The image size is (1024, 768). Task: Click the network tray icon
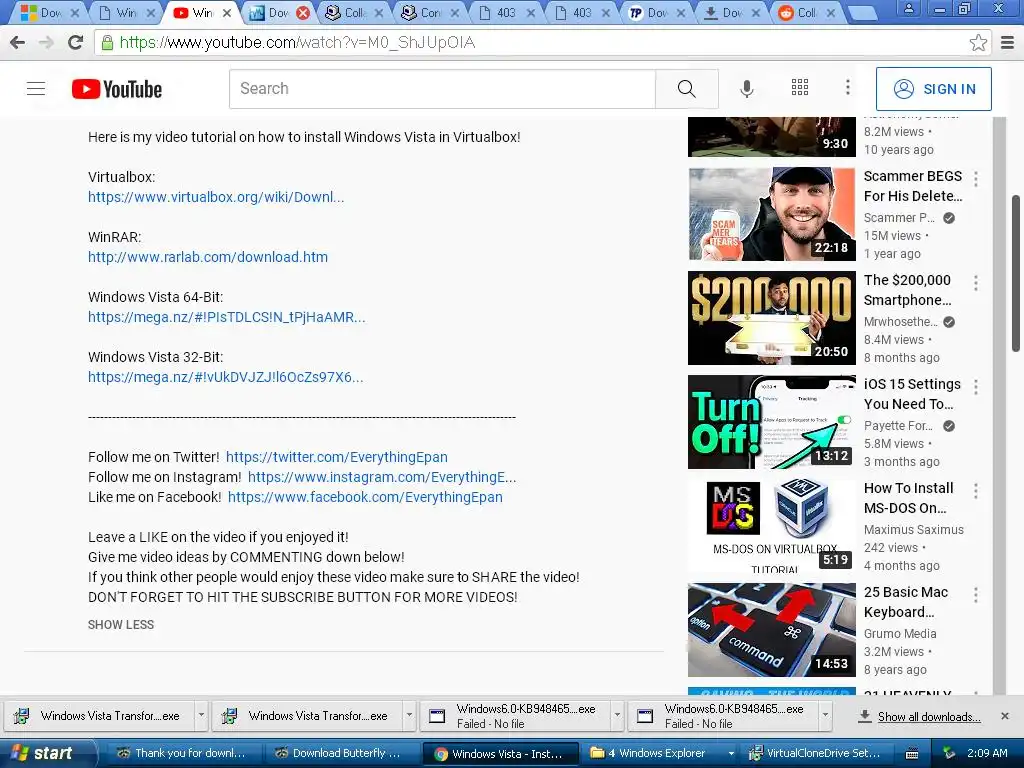pos(948,754)
